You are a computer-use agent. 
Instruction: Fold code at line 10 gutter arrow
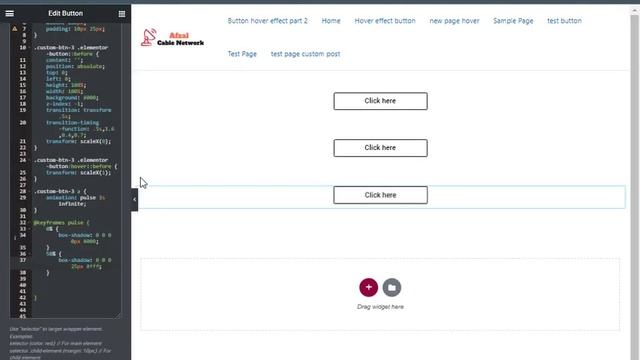point(29,48)
